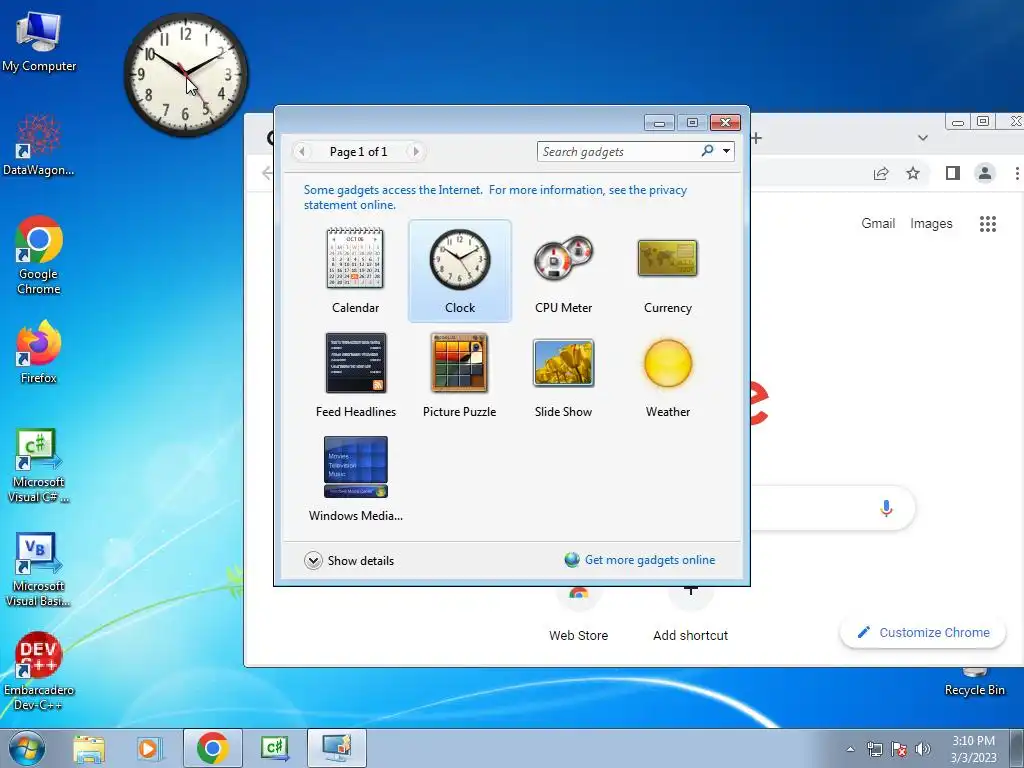Open Embarcadero Dev-C++ desktop shortcut

pyautogui.click(x=39, y=671)
